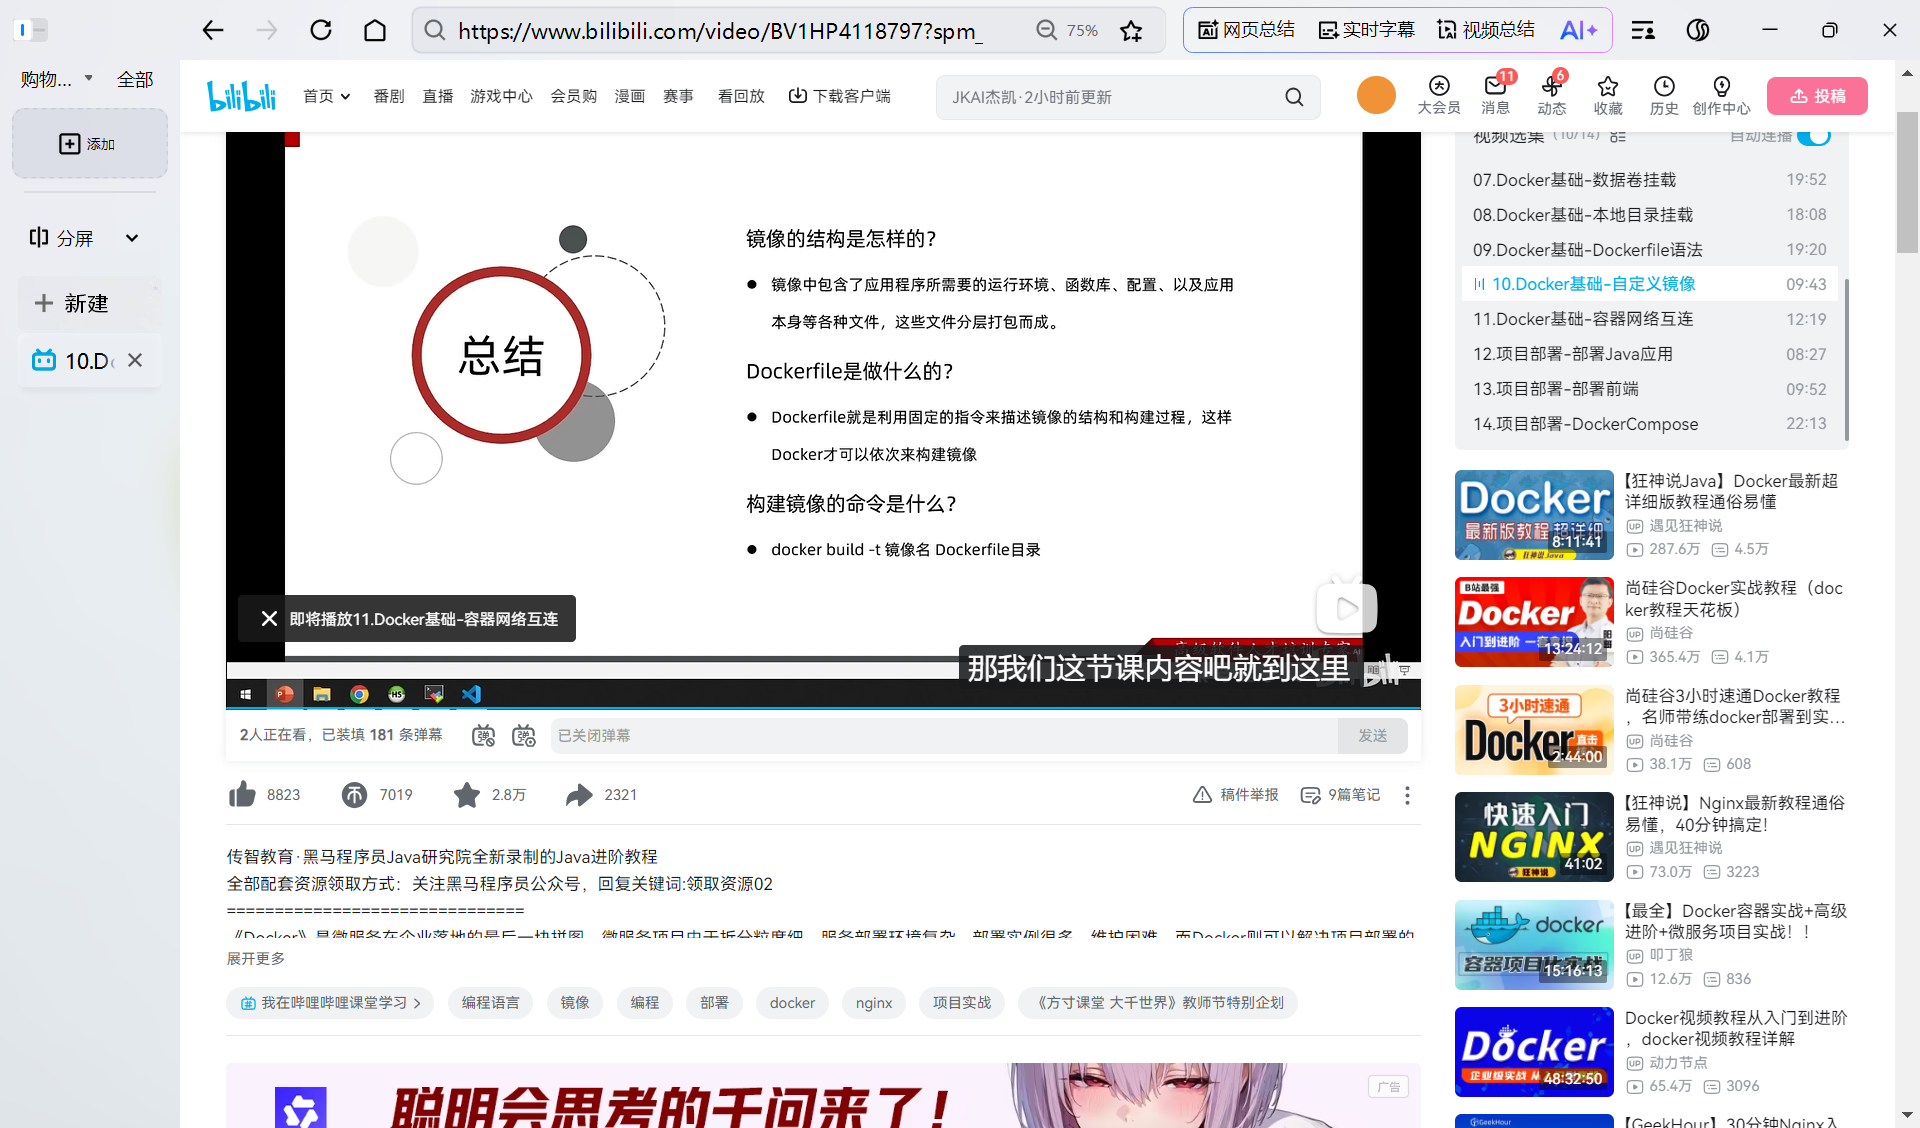Open the AI+ assistant icon in the toolbar
Viewport: 1920px width, 1128px height.
1578,29
